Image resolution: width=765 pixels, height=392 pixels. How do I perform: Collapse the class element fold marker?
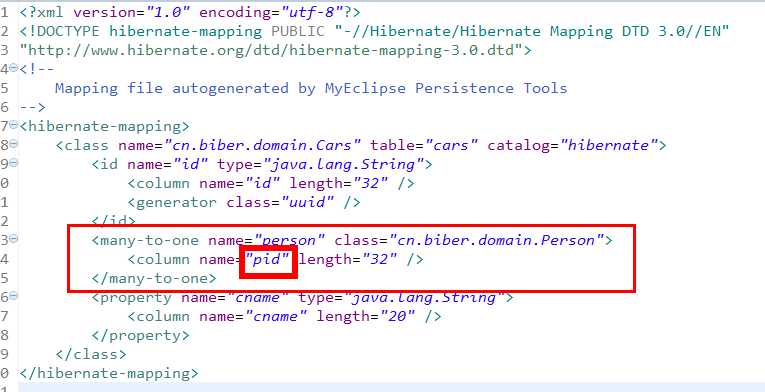(13, 144)
